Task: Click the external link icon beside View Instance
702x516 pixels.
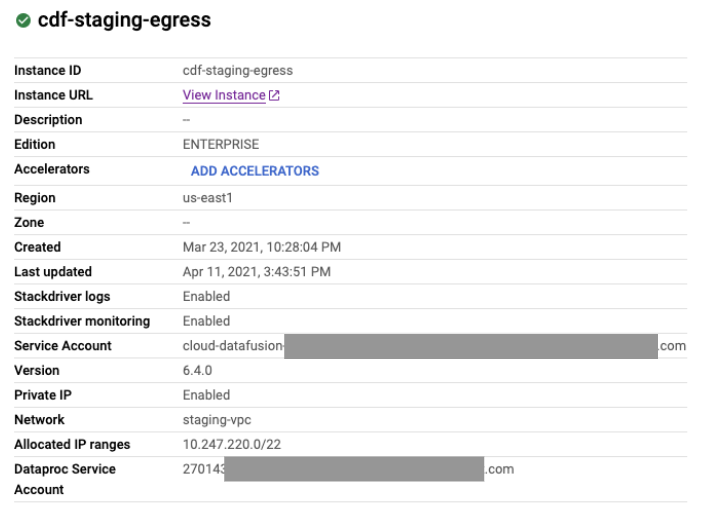Action: point(275,96)
